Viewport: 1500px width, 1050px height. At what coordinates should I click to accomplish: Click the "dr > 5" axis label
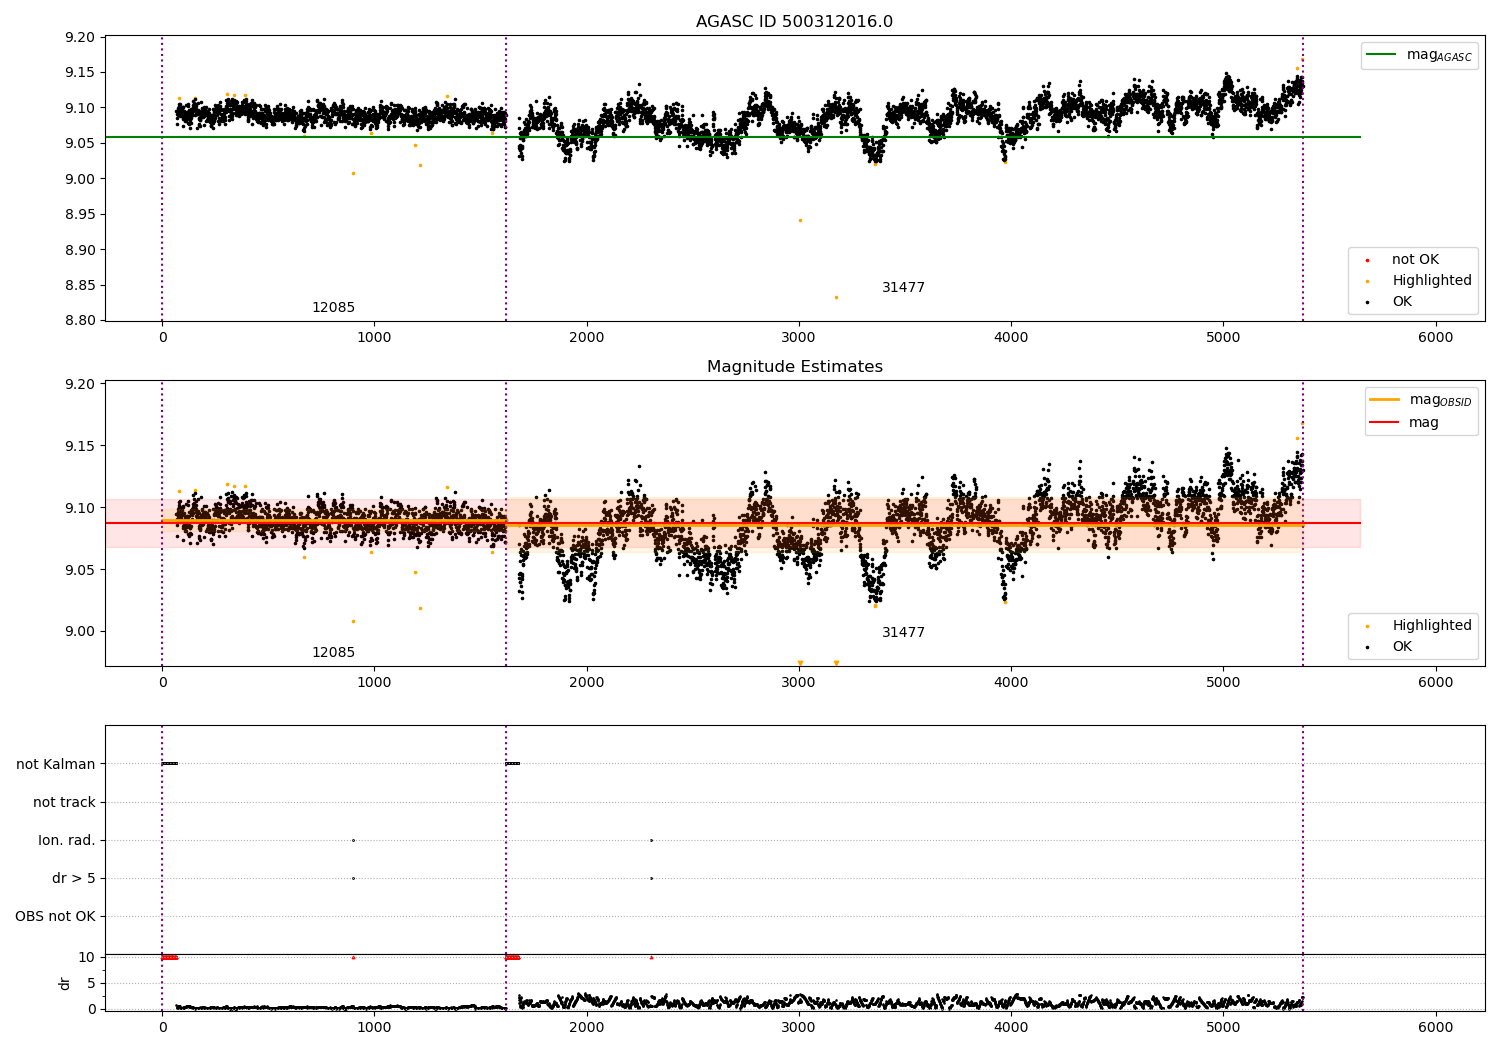coord(74,878)
